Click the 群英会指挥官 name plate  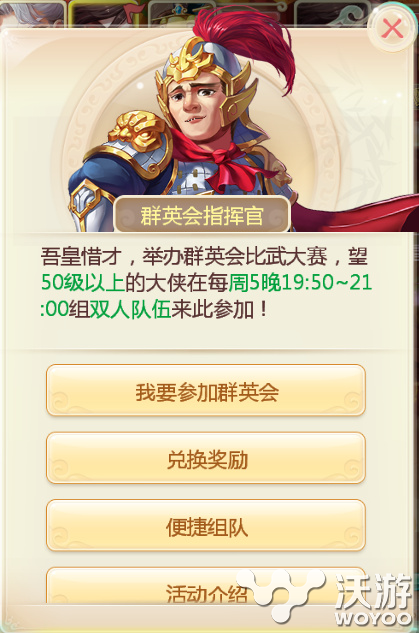pyautogui.click(x=203, y=215)
